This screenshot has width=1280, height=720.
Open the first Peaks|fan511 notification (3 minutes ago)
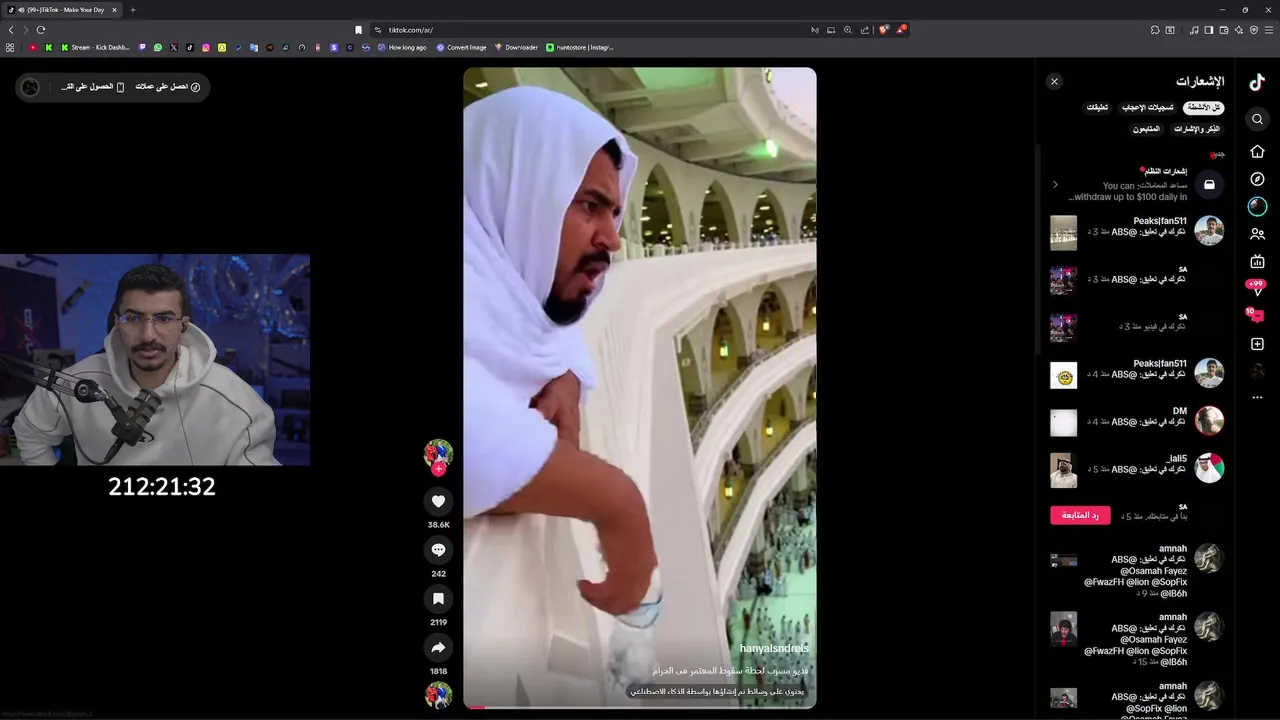pos(1137,232)
